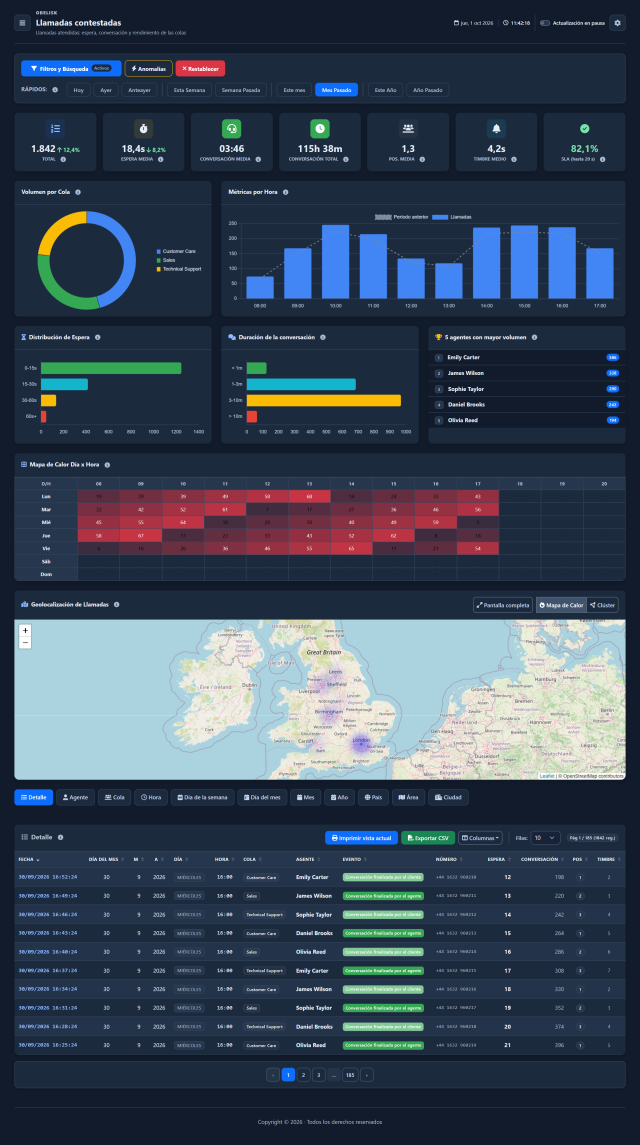Sort table by ESPERA column
640x1145 pixels.
[498, 859]
